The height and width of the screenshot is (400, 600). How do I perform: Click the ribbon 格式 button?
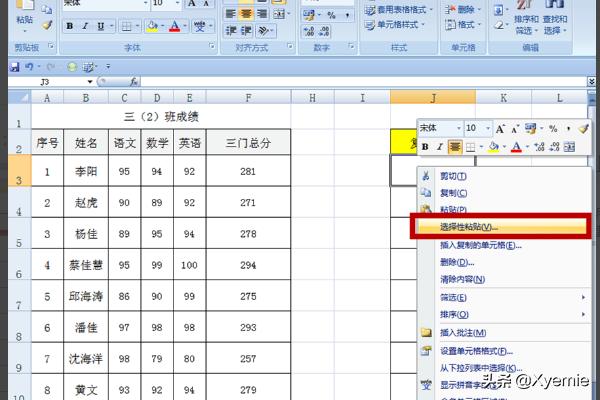tap(463, 25)
